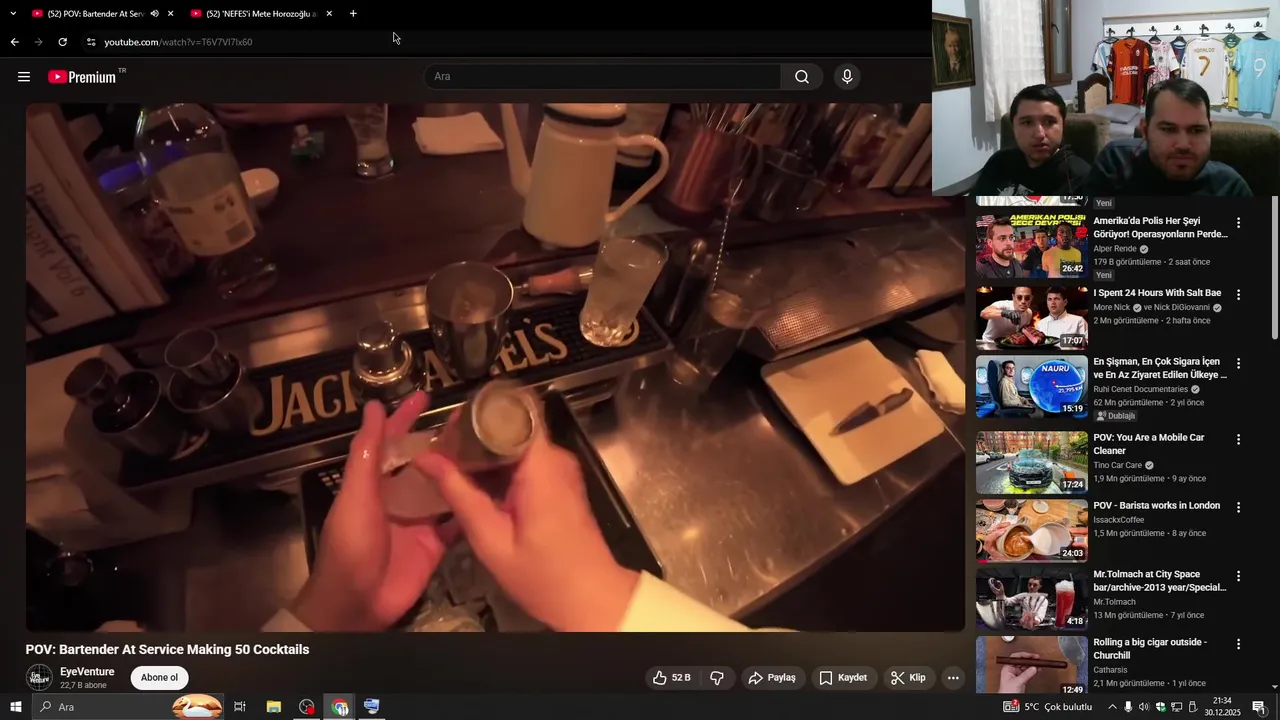Close the 'NEFES'i Mete Horozoğlu tab

[329, 14]
